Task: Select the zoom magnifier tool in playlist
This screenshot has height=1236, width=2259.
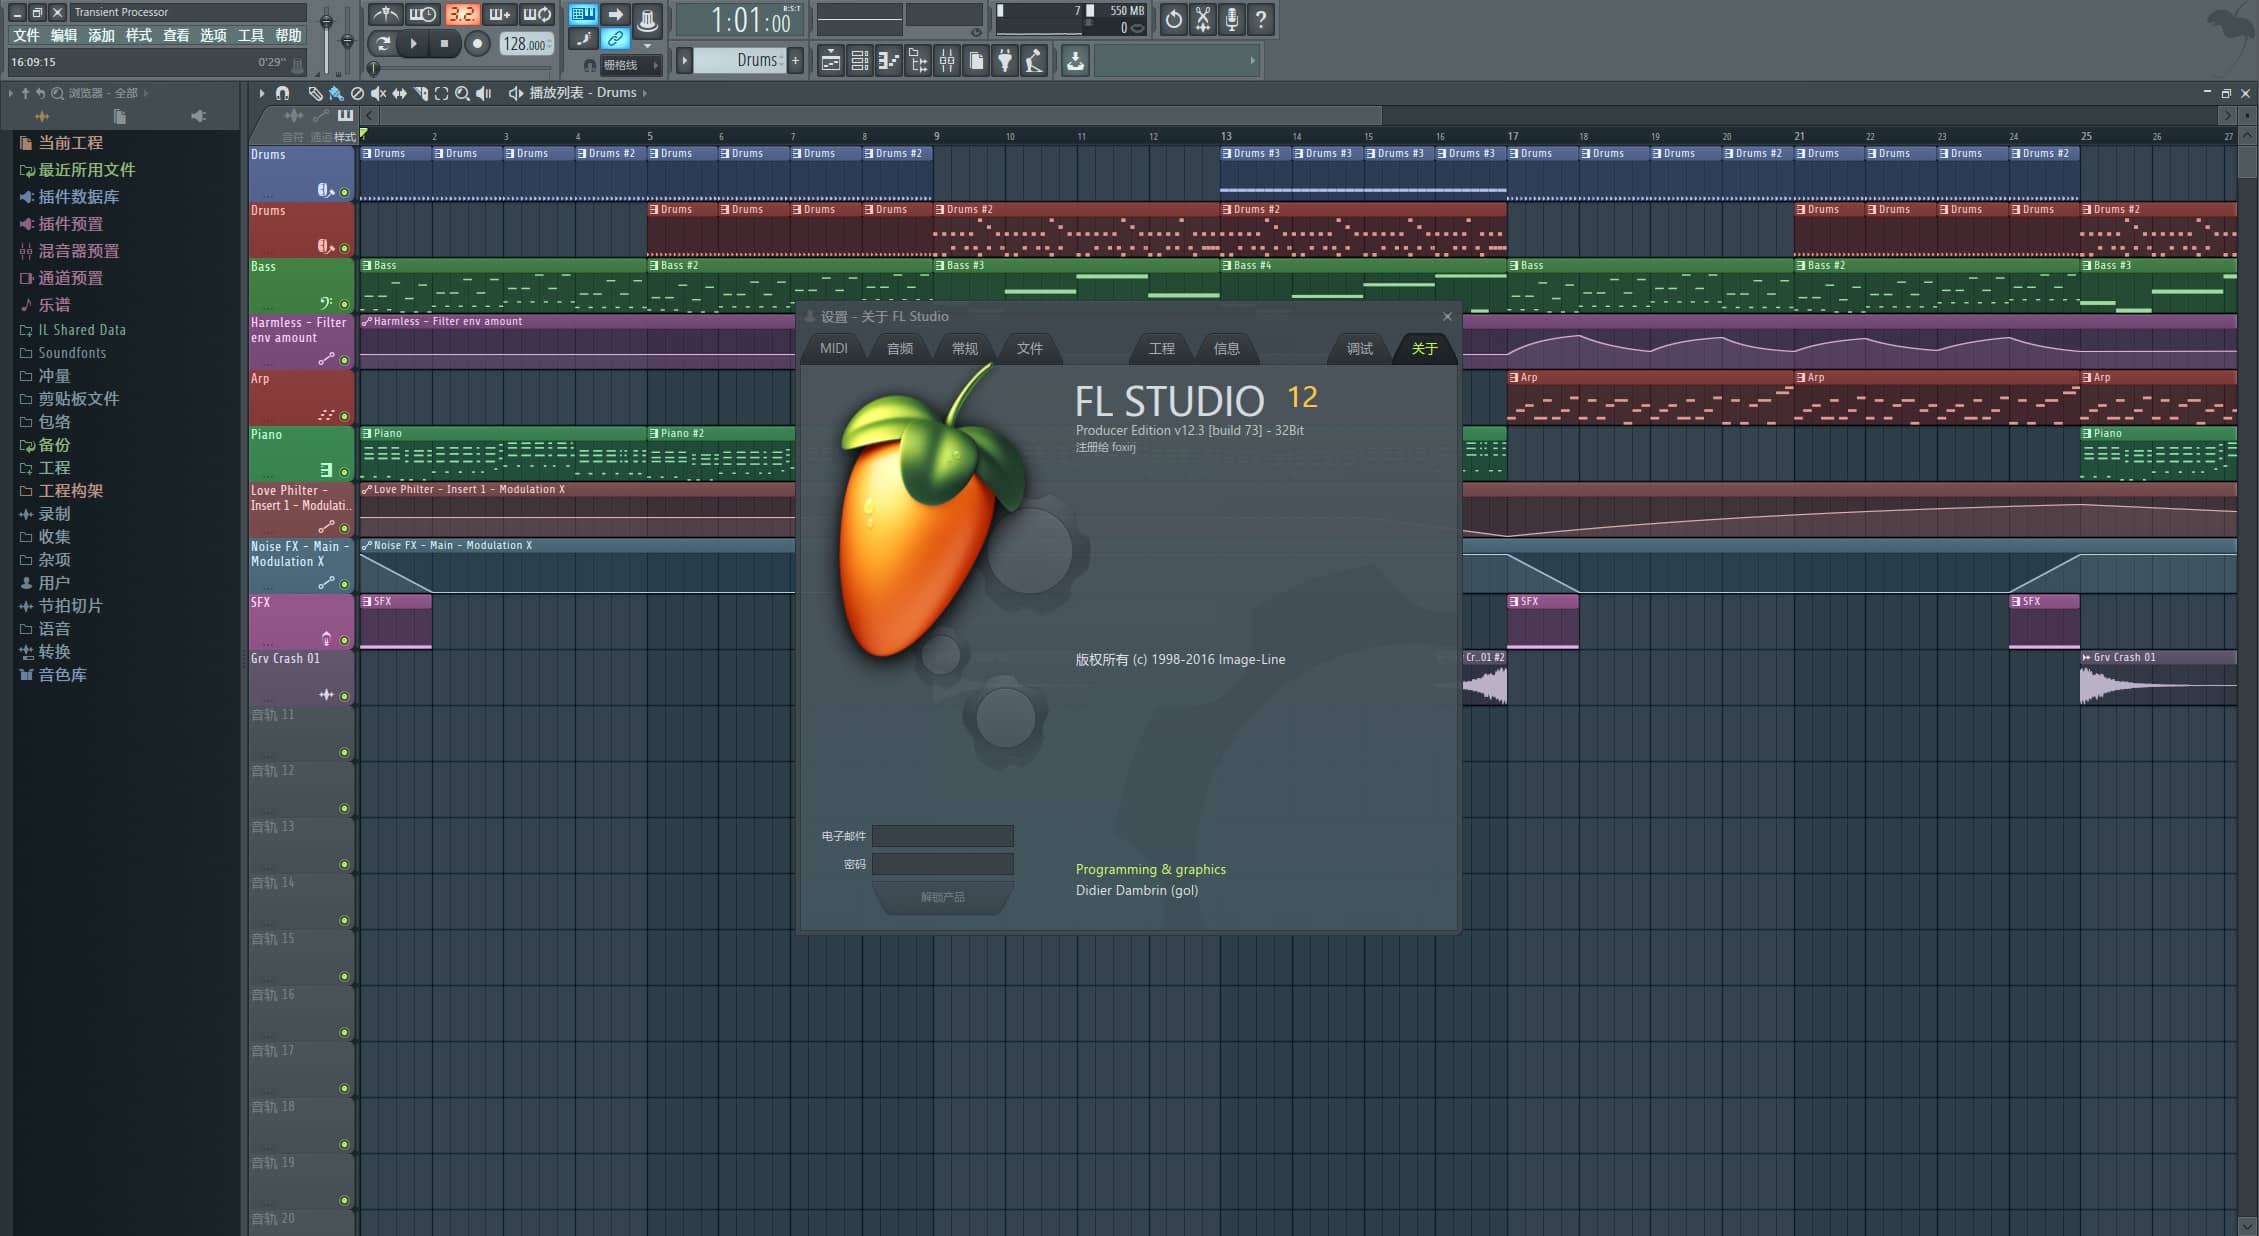Action: coord(462,93)
